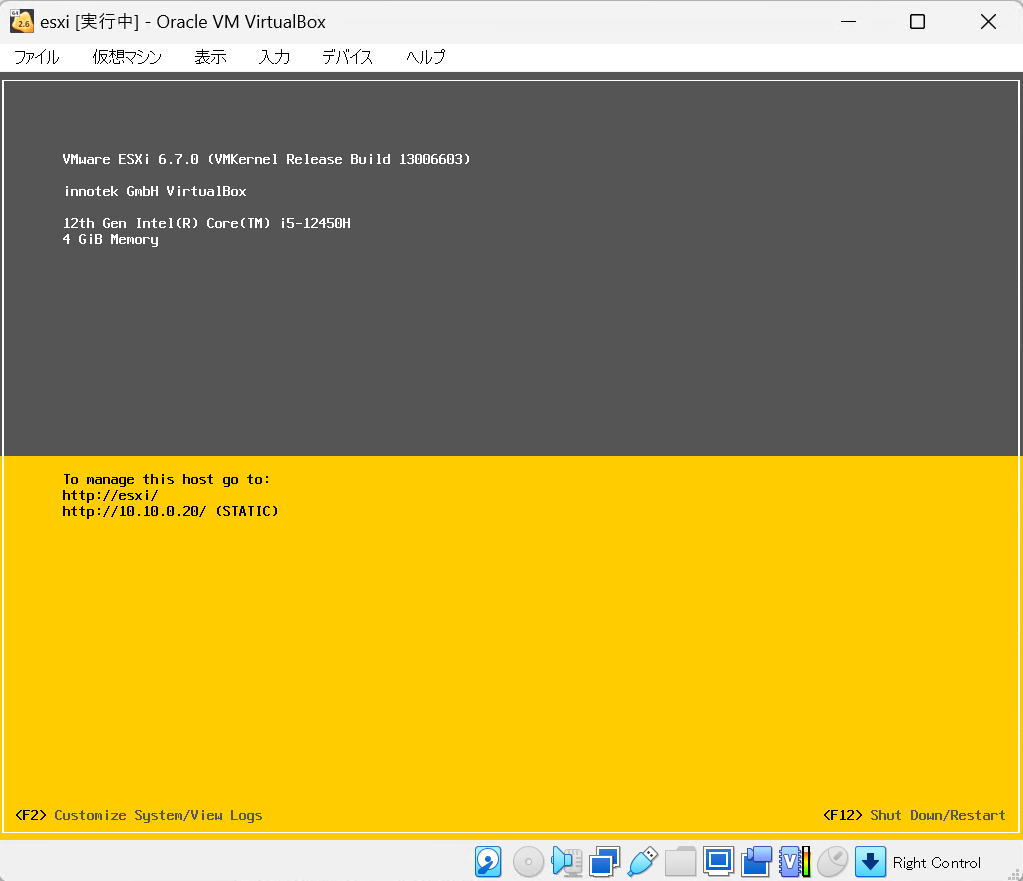Click the display settings status icon
This screenshot has height=881, width=1023.
718,861
